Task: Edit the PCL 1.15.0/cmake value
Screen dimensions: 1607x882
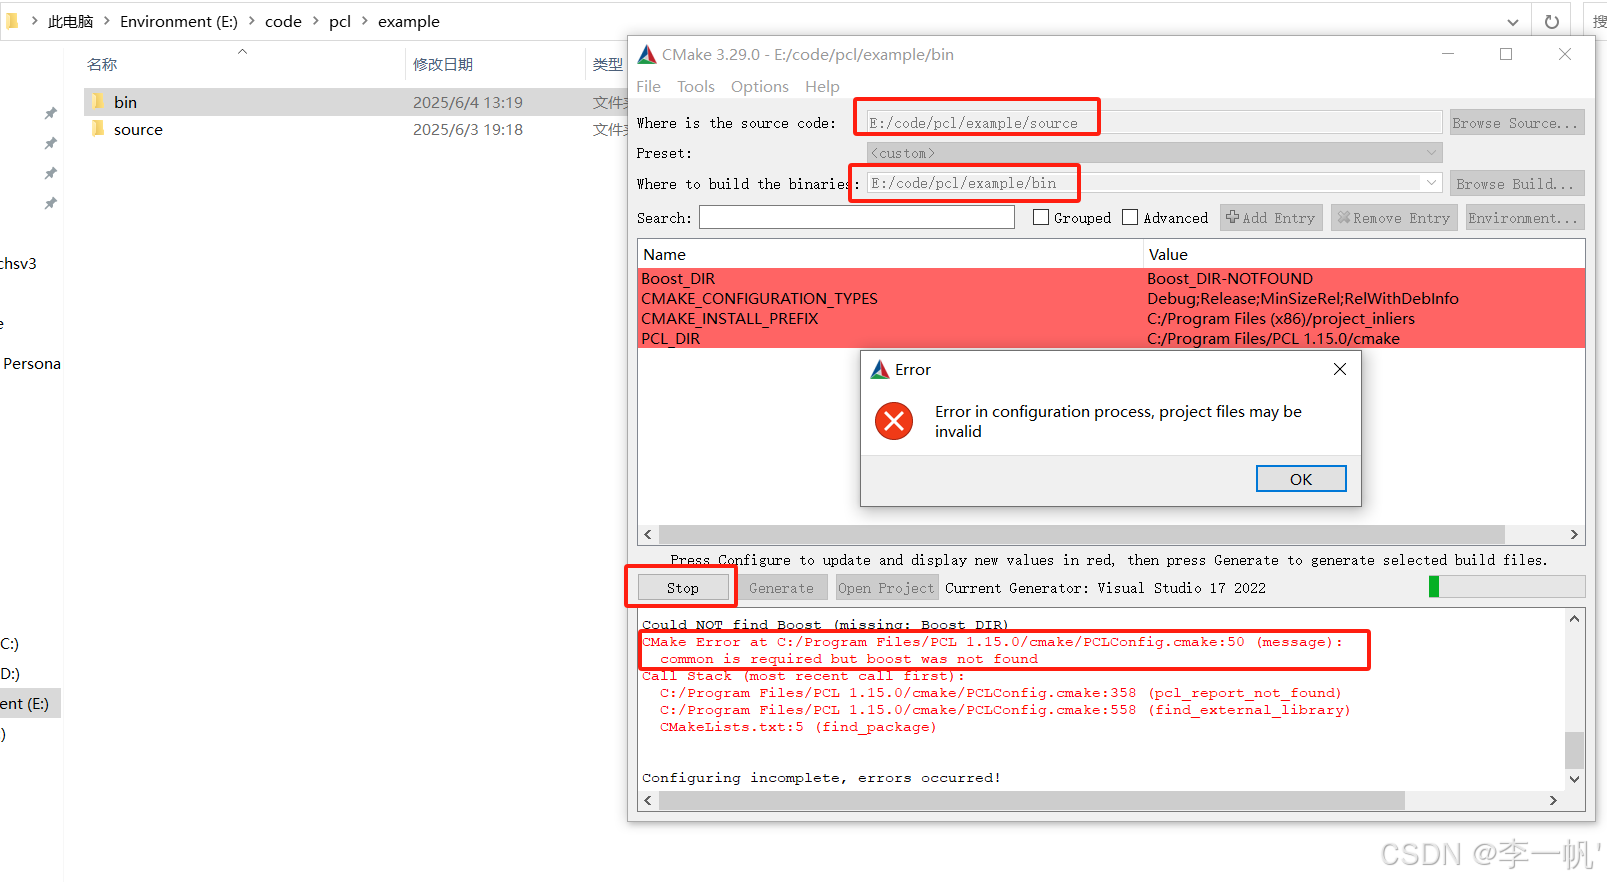Action: coord(1273,339)
